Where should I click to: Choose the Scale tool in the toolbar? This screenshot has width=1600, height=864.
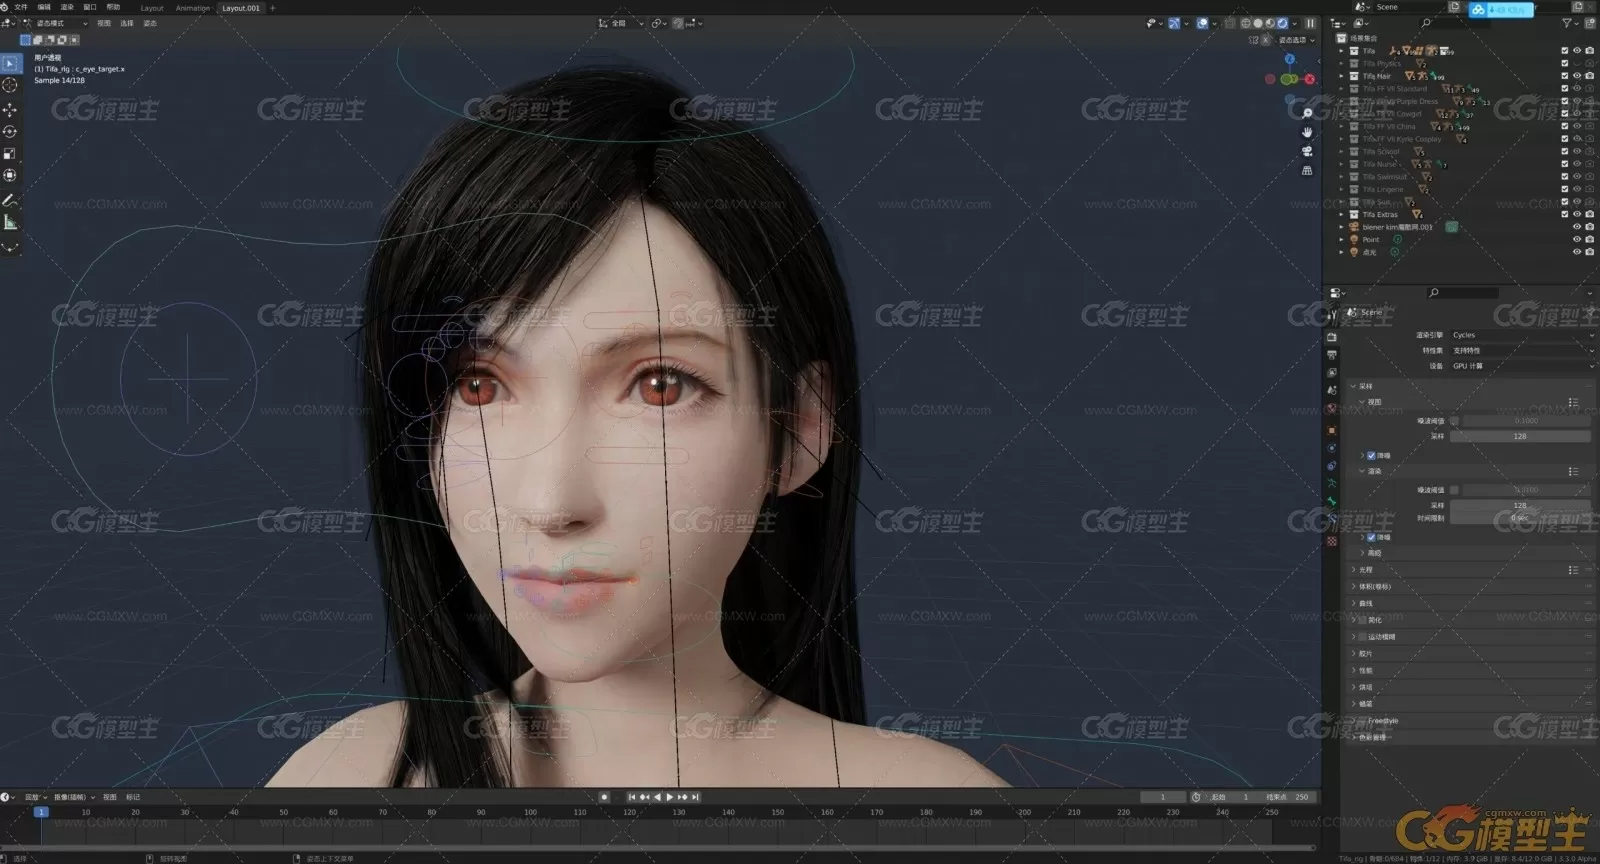10,154
